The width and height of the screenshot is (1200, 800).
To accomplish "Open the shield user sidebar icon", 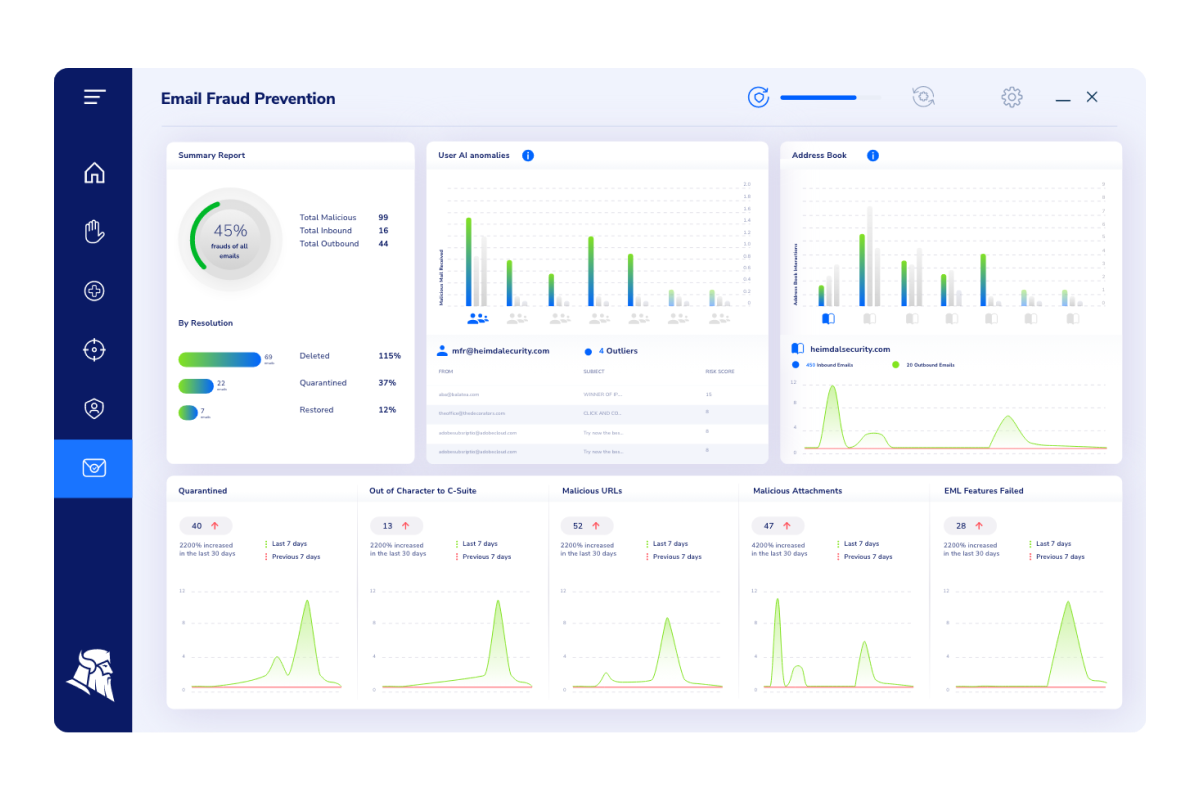I will tap(94, 408).
